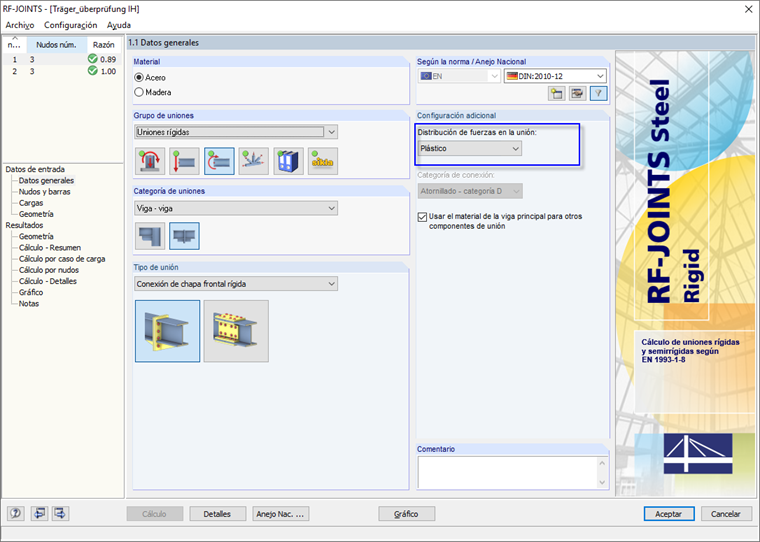Select Cálculo - Detalles in the navigator
Screen dimensions: 760x542
click(x=48, y=281)
